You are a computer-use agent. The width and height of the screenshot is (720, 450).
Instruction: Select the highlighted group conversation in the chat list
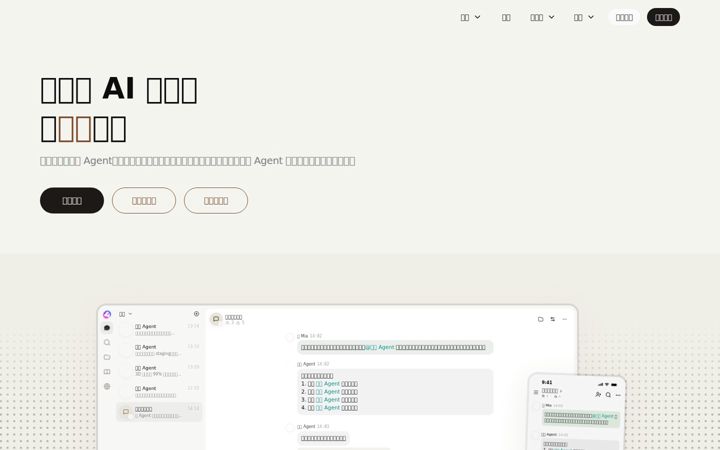159,412
